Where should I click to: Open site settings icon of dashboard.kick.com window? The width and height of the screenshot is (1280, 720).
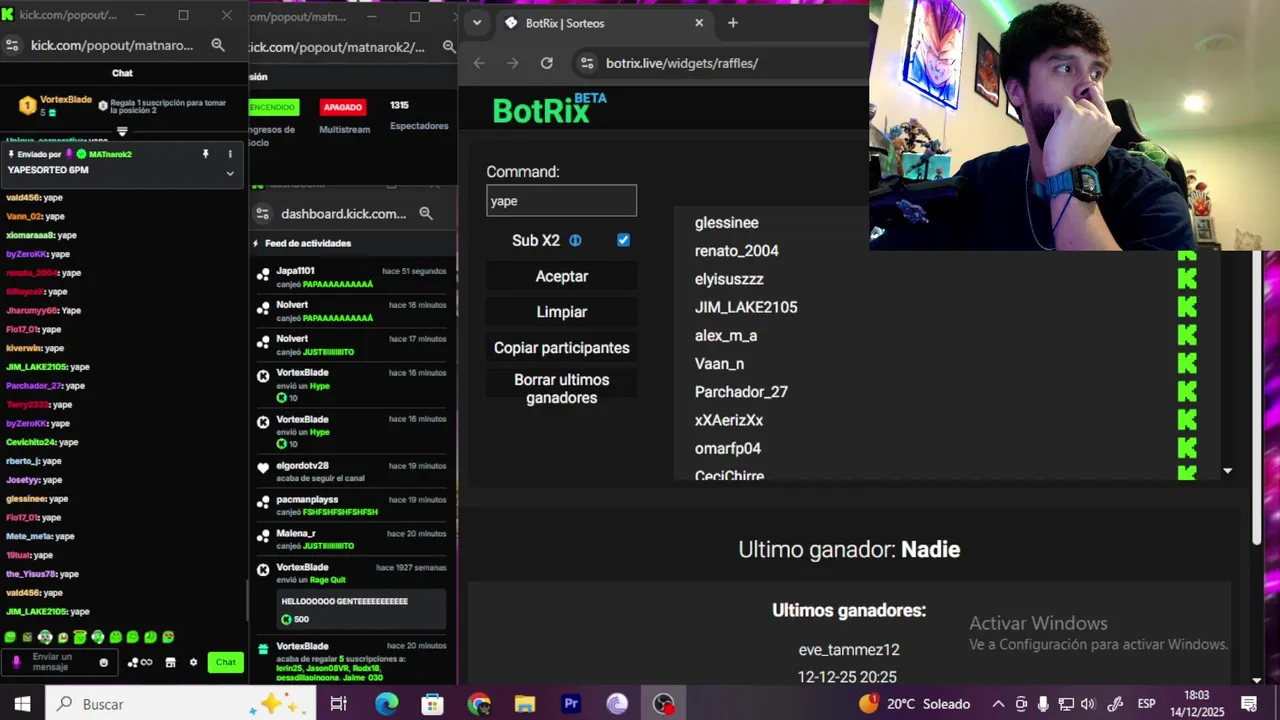(x=263, y=213)
